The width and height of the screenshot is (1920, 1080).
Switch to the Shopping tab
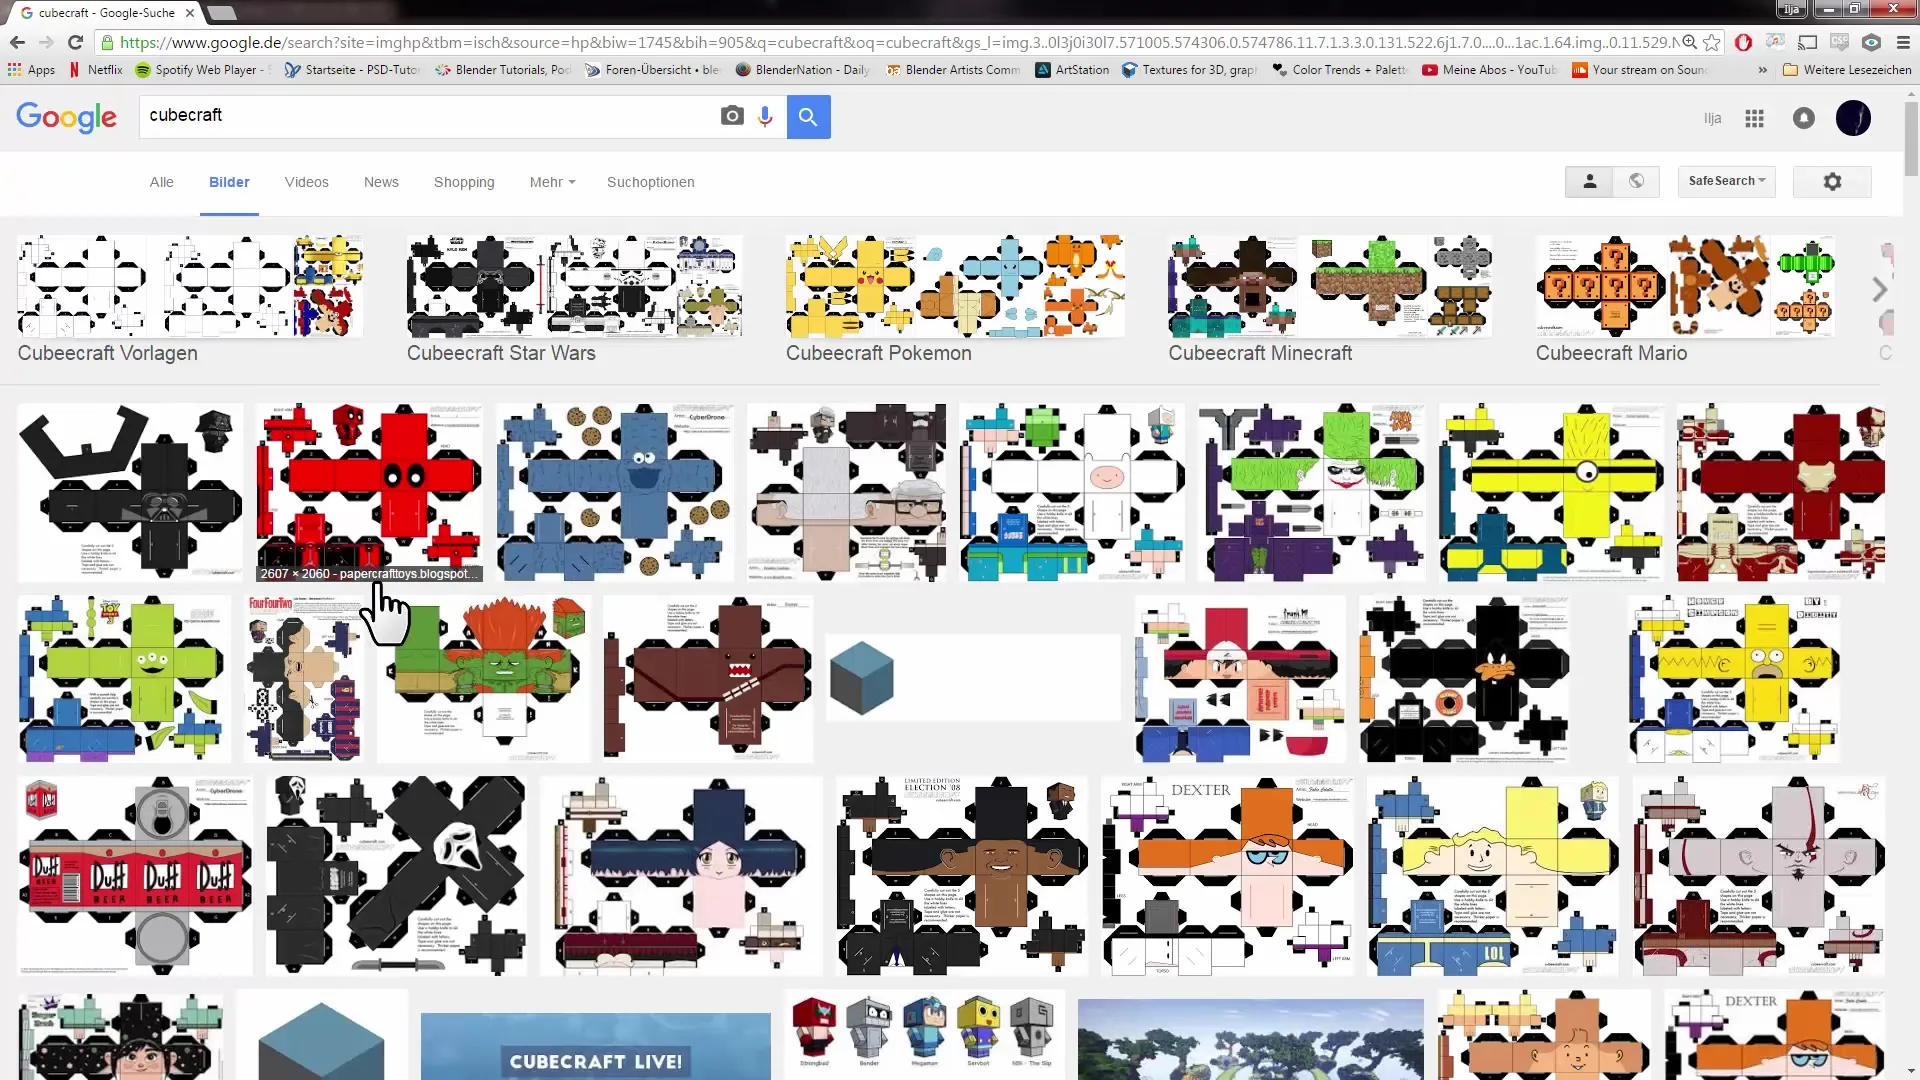[x=464, y=182]
